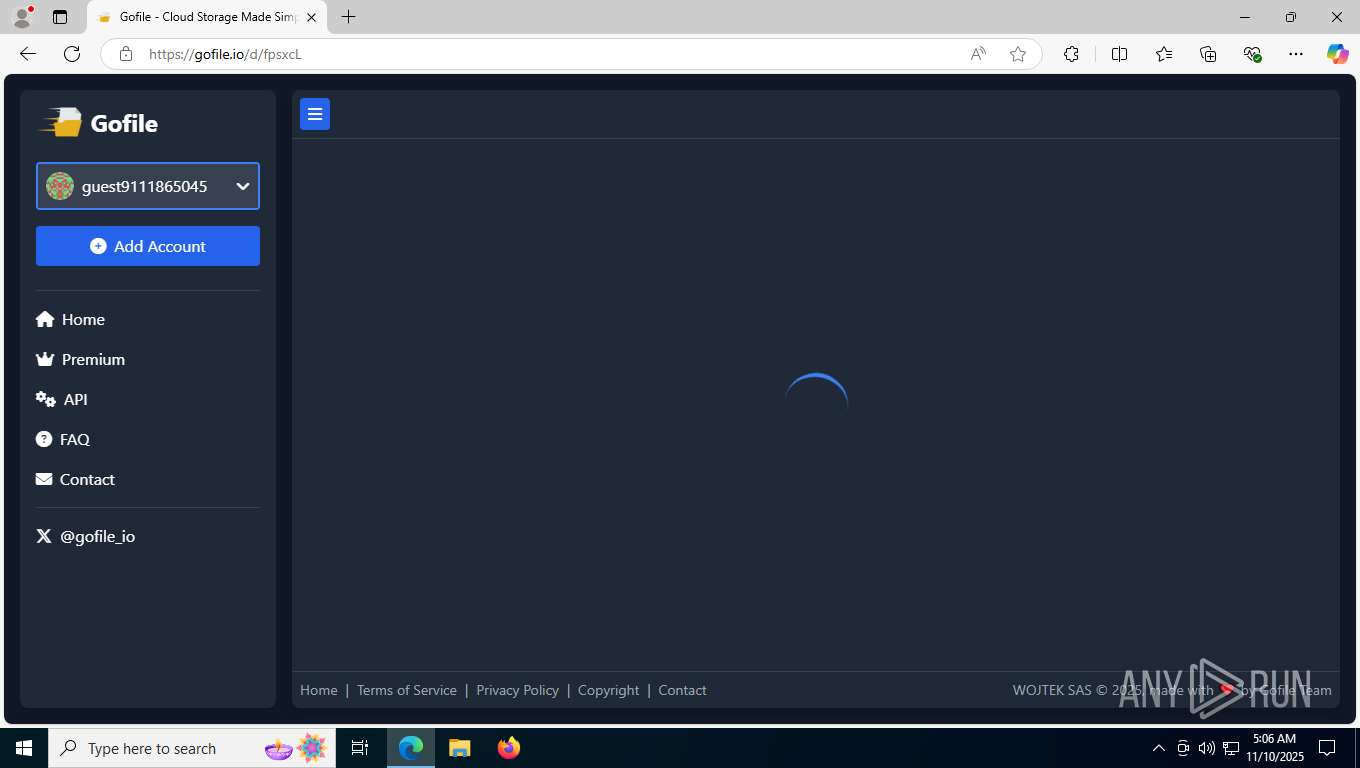Open Terms of Service footer link
1360x768 pixels.
tap(407, 690)
